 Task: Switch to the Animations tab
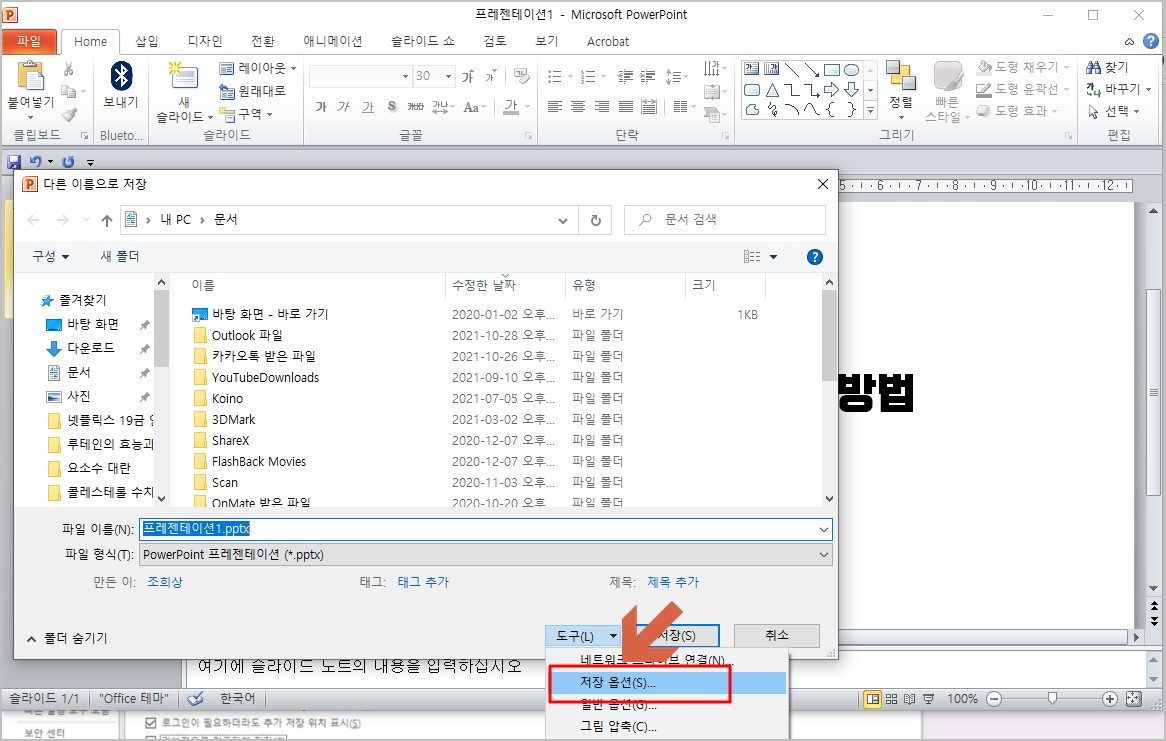pos(332,42)
